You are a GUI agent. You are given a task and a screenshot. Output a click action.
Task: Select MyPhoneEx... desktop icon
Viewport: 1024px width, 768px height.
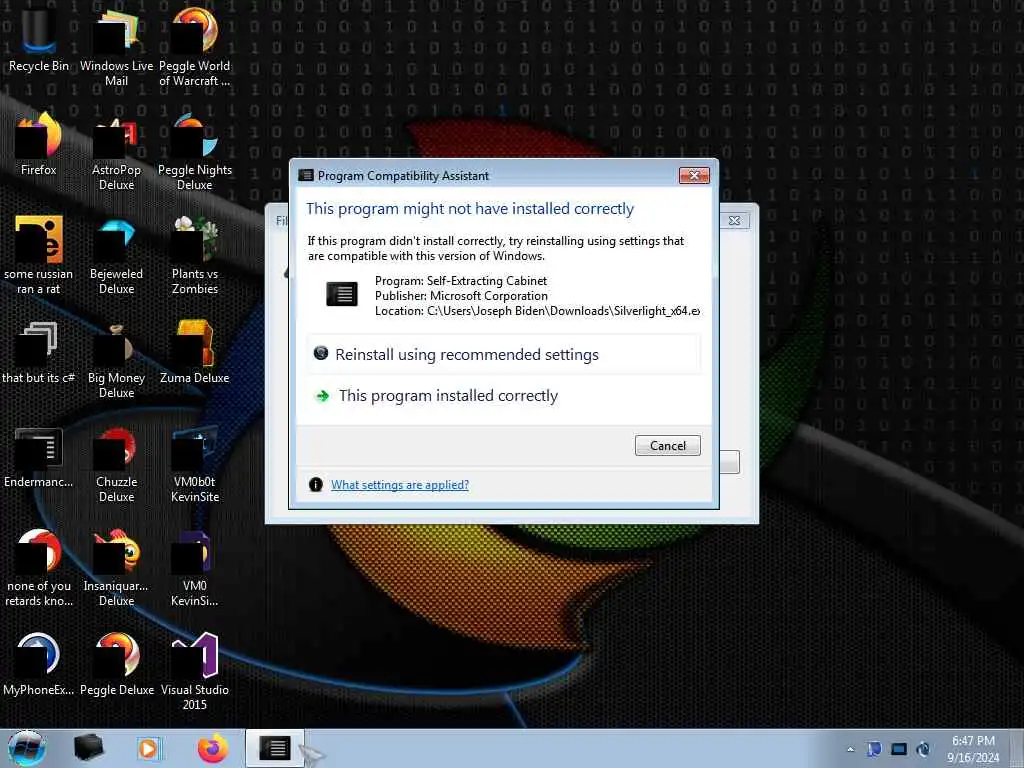coord(39,664)
